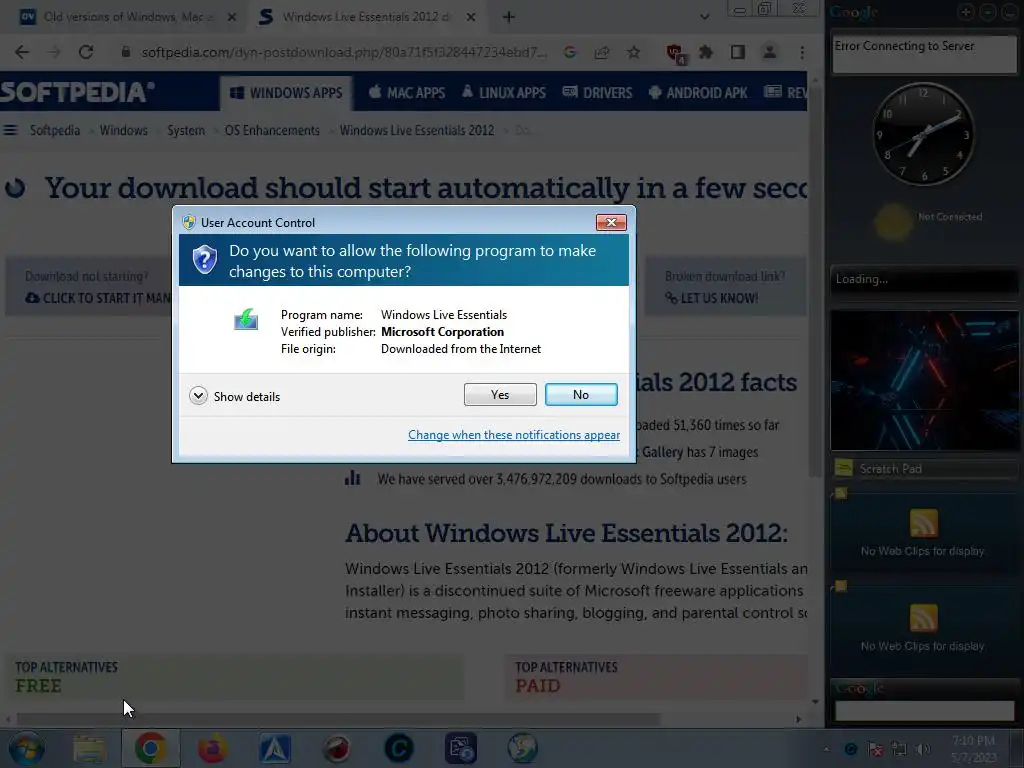Click the slideshow picture gadget
This screenshot has height=768, width=1024.
click(x=924, y=380)
